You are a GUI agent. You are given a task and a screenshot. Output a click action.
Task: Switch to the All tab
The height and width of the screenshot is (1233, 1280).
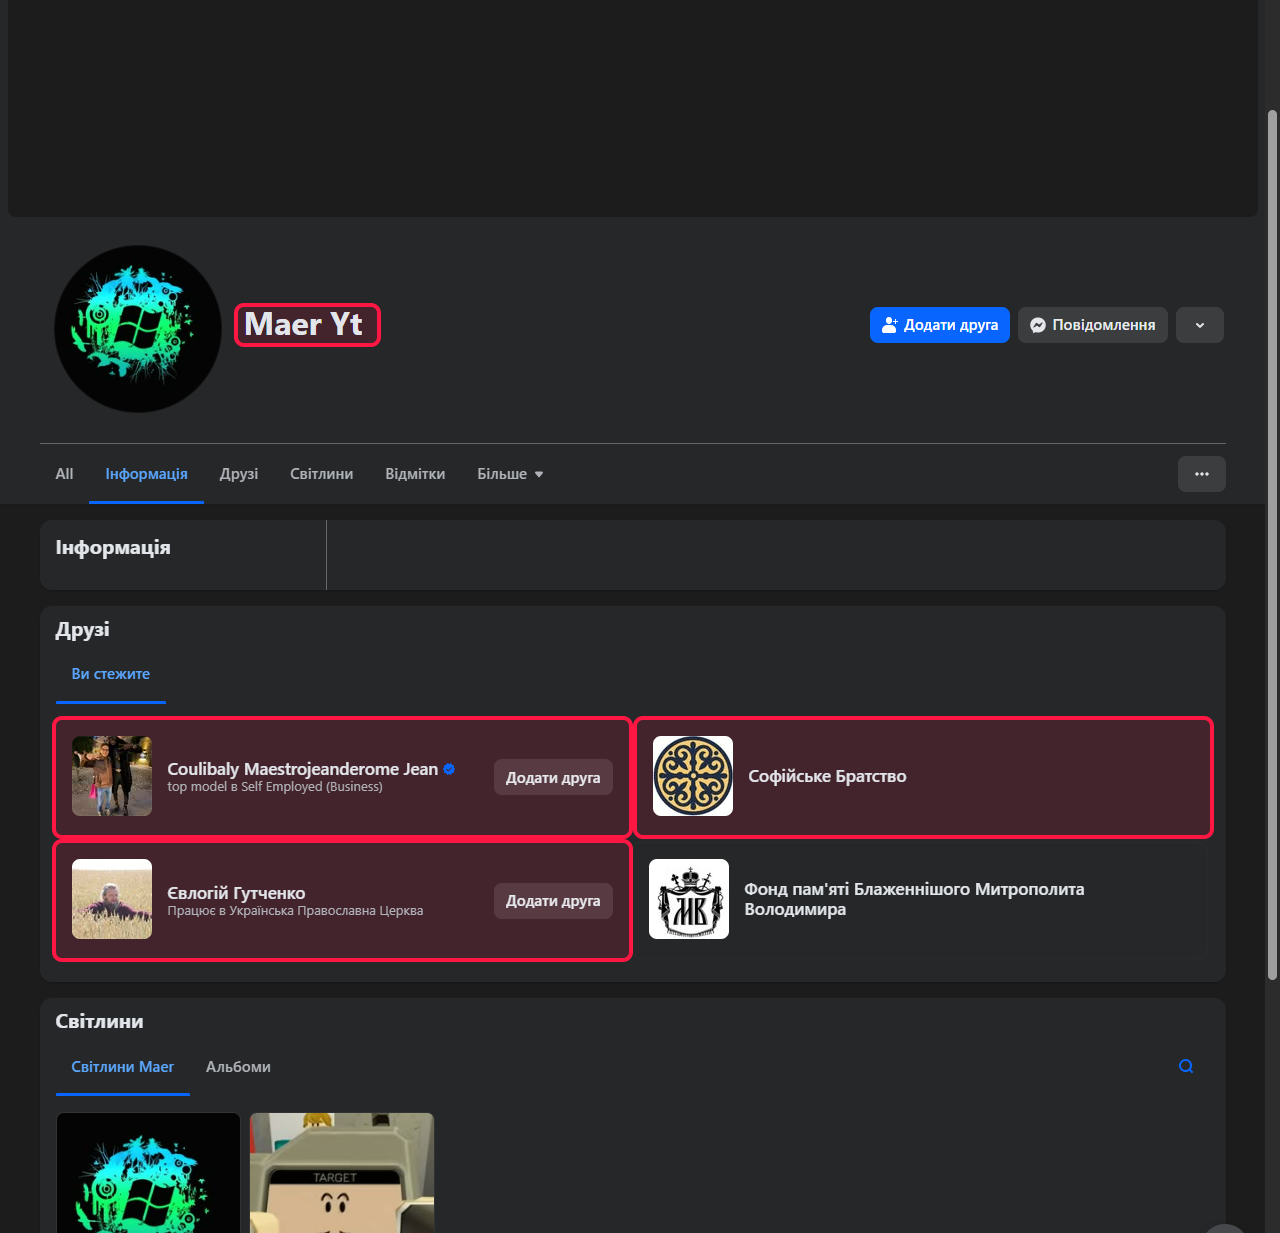click(x=64, y=474)
